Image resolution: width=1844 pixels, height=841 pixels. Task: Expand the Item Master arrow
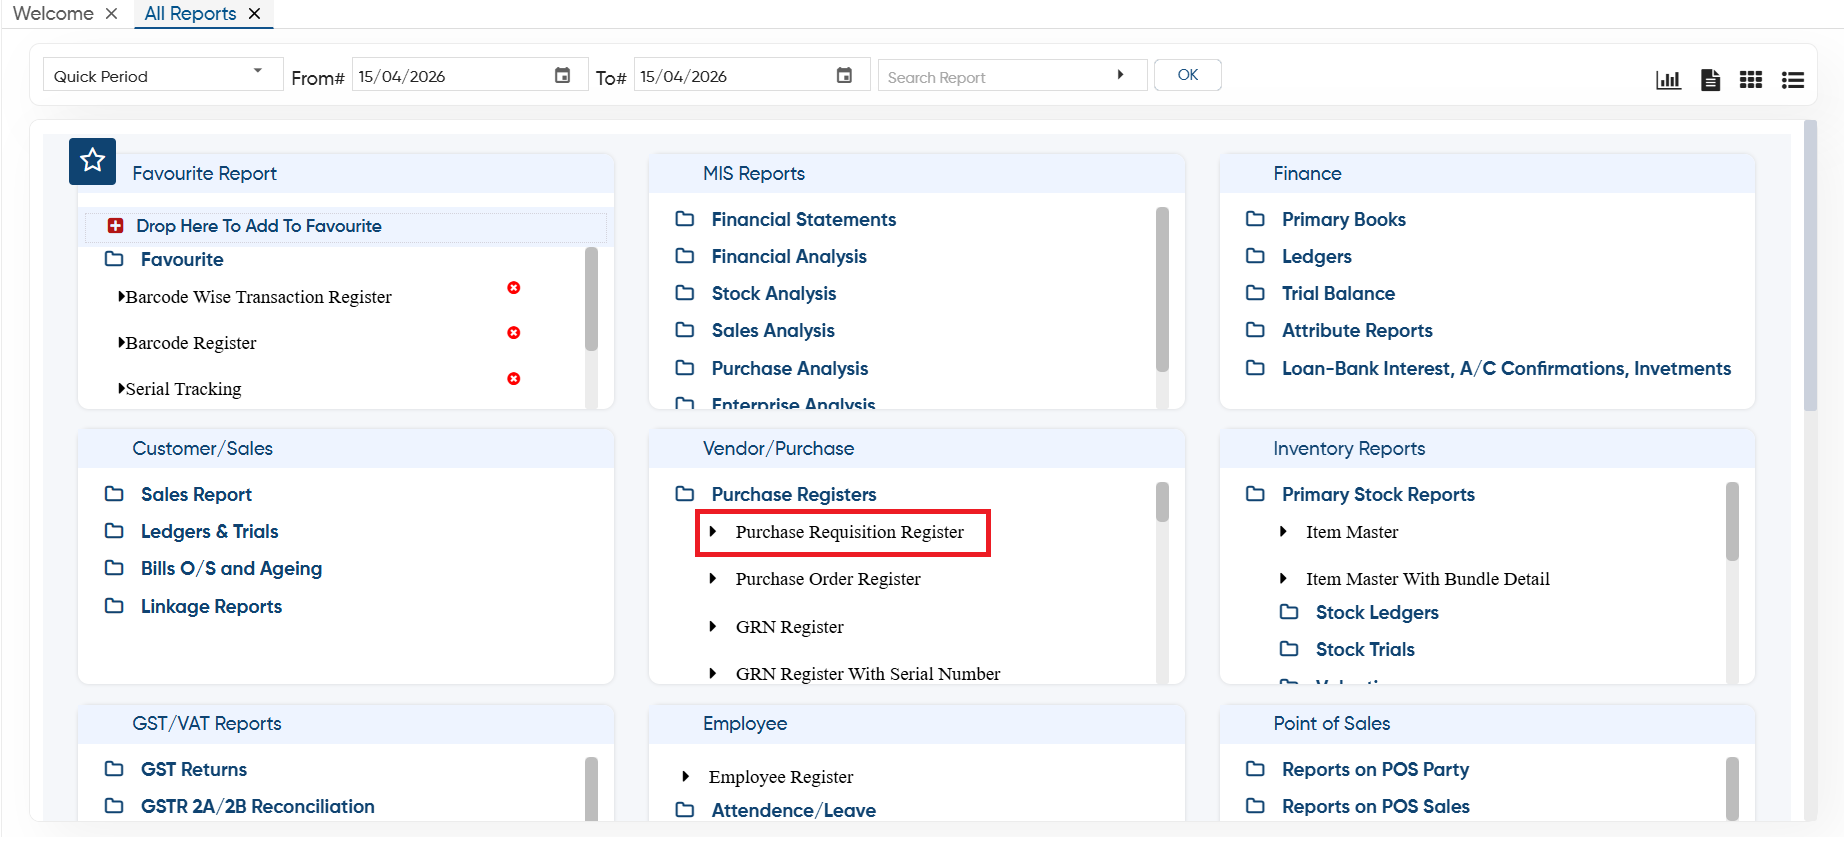pyautogui.click(x=1283, y=531)
